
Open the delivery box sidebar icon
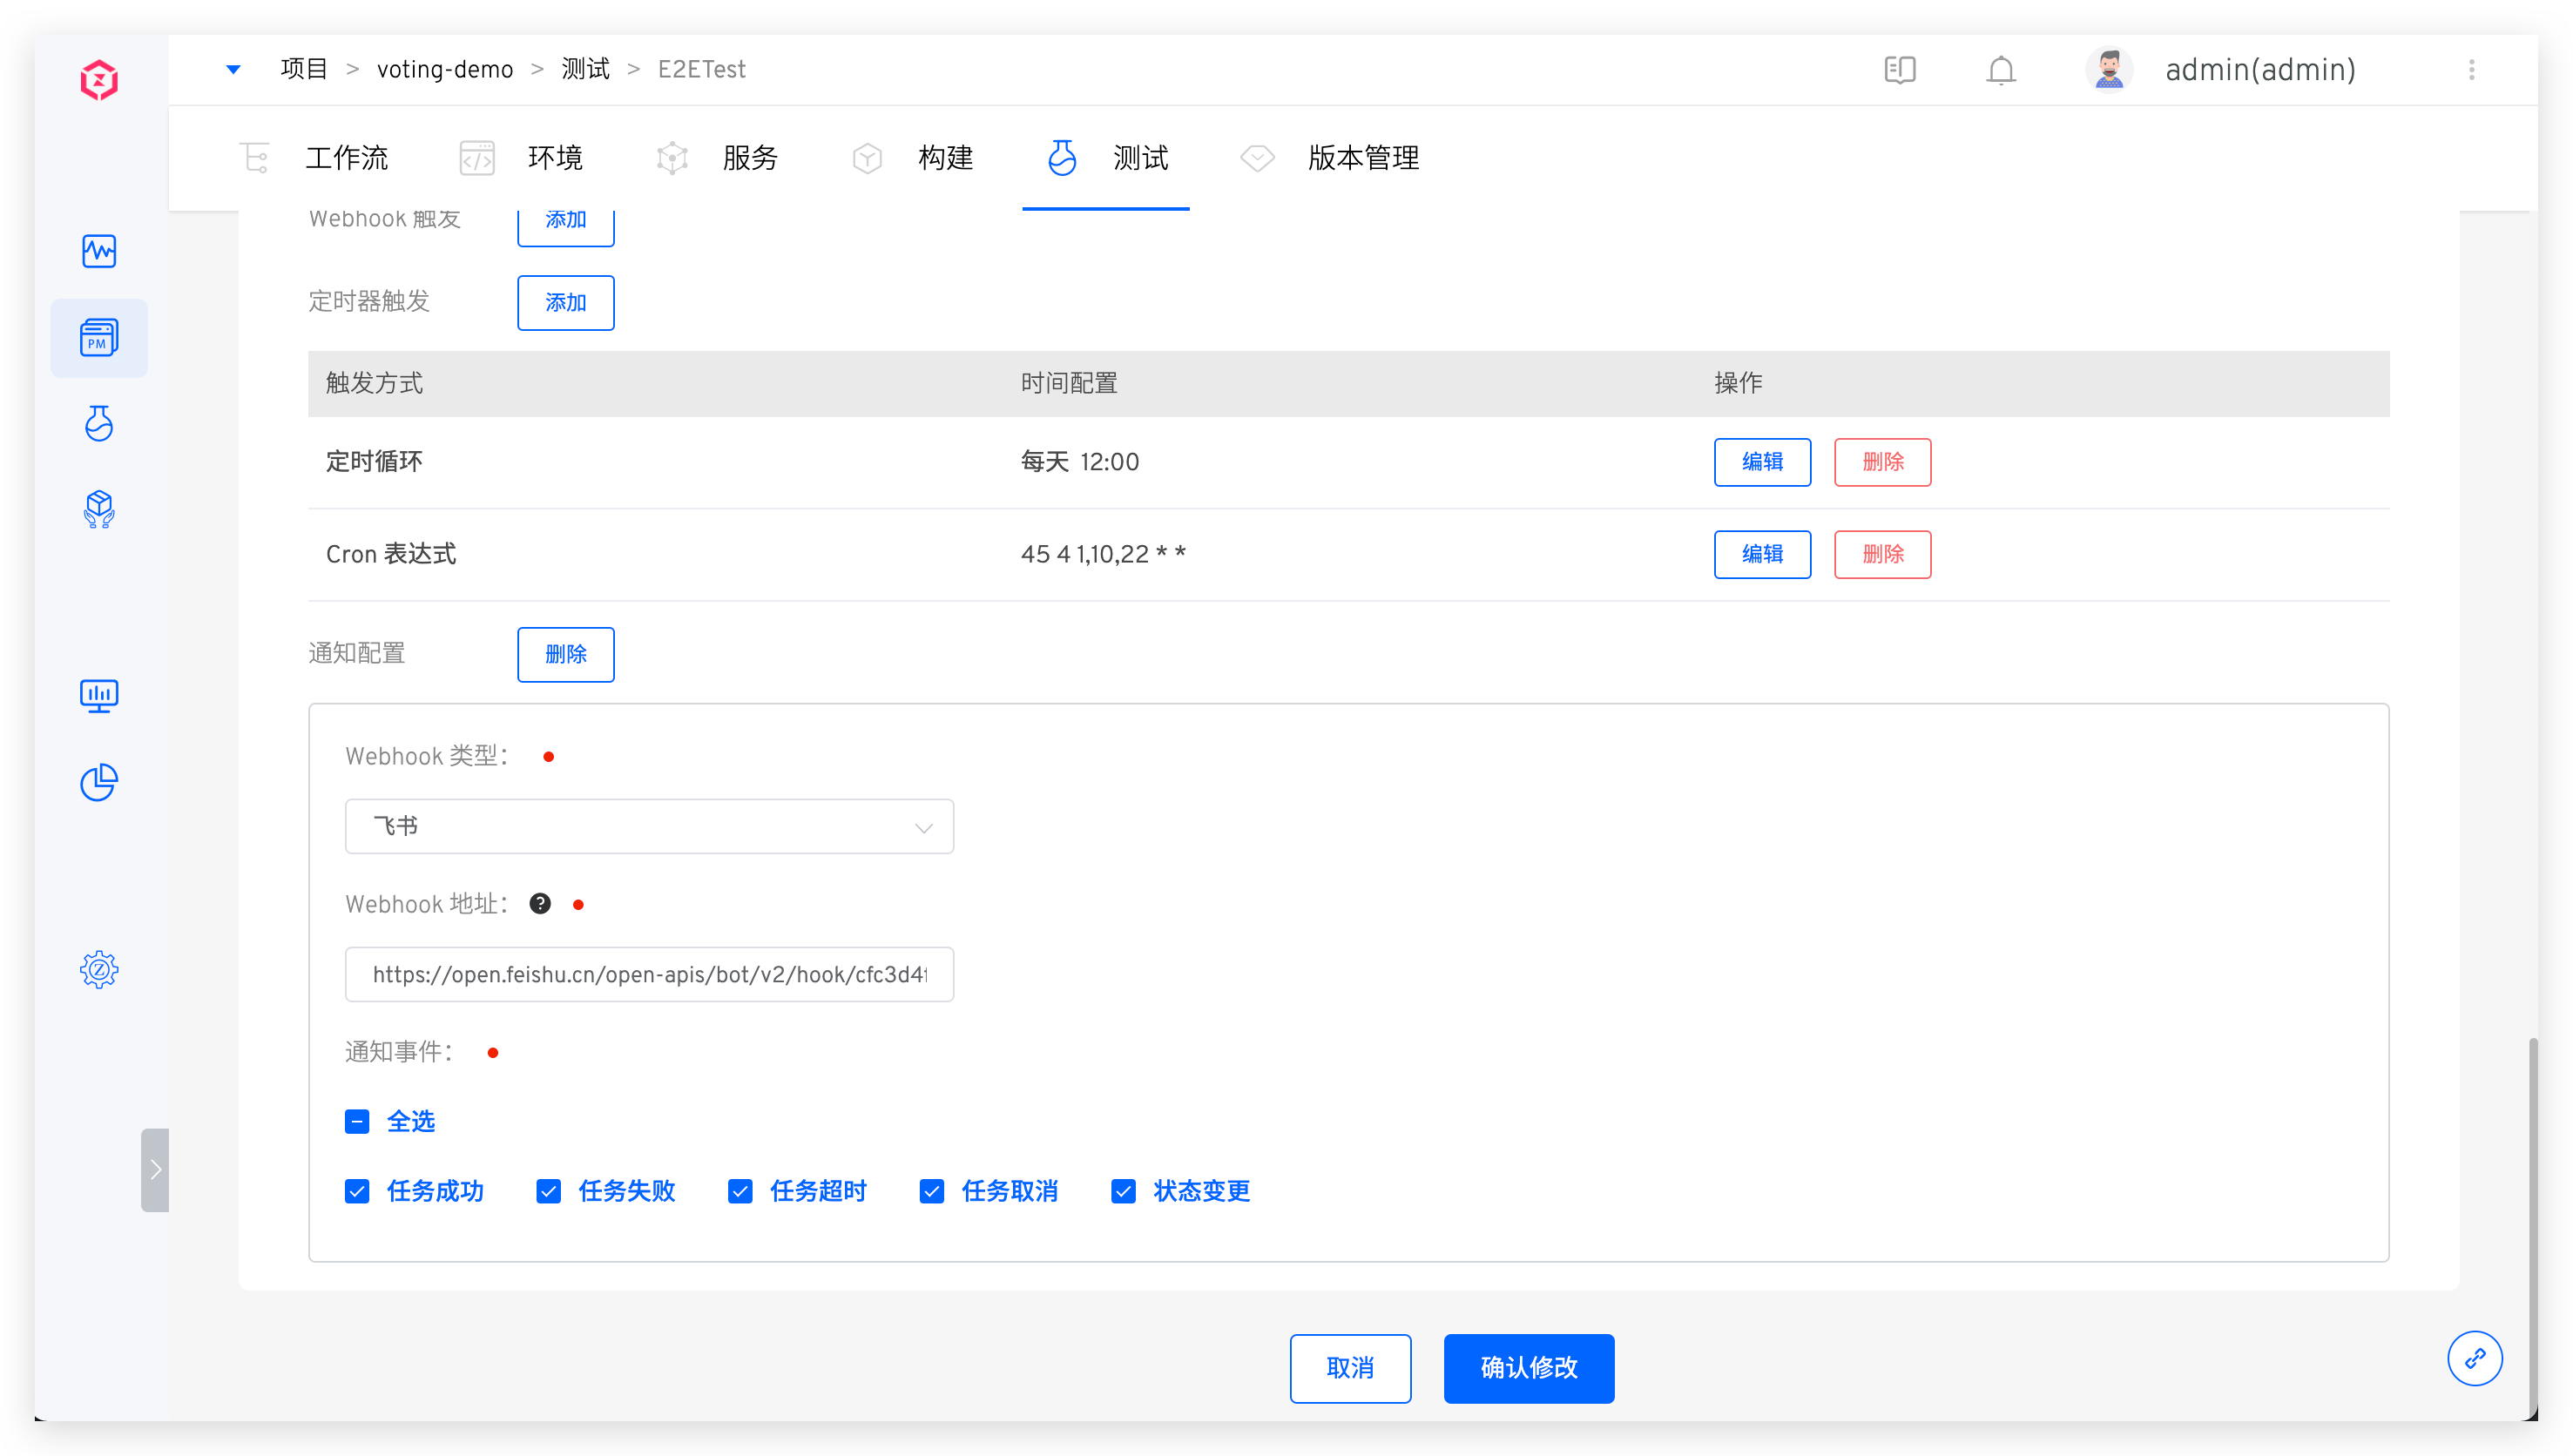click(99, 509)
